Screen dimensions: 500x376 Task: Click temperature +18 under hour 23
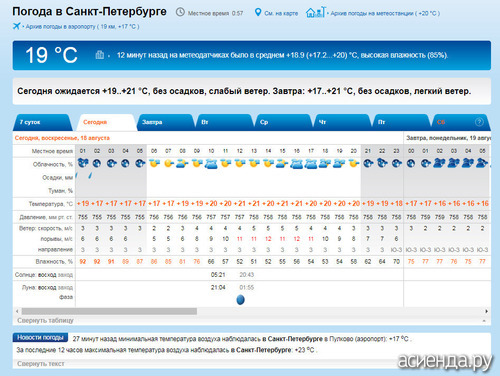click(x=396, y=203)
